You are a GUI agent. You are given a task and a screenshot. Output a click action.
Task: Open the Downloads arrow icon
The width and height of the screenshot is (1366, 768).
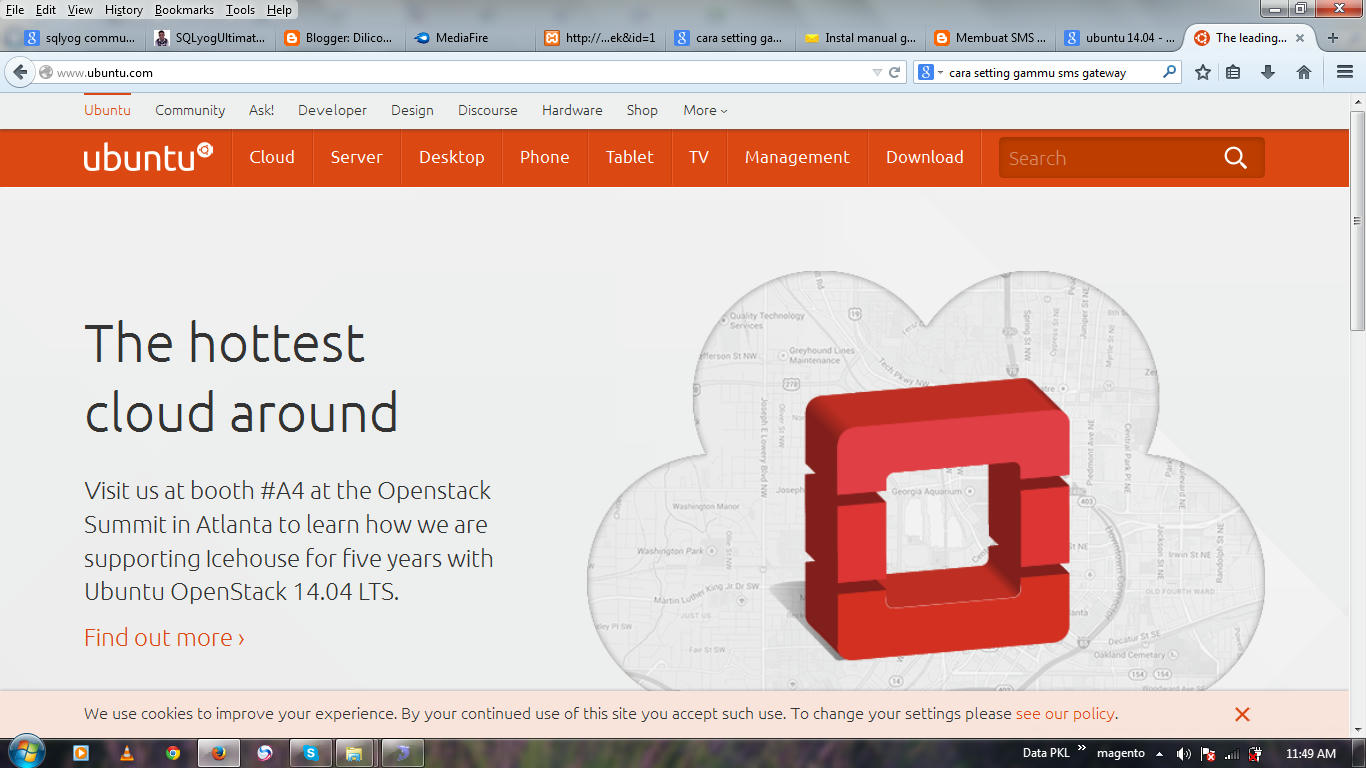[x=1268, y=72]
